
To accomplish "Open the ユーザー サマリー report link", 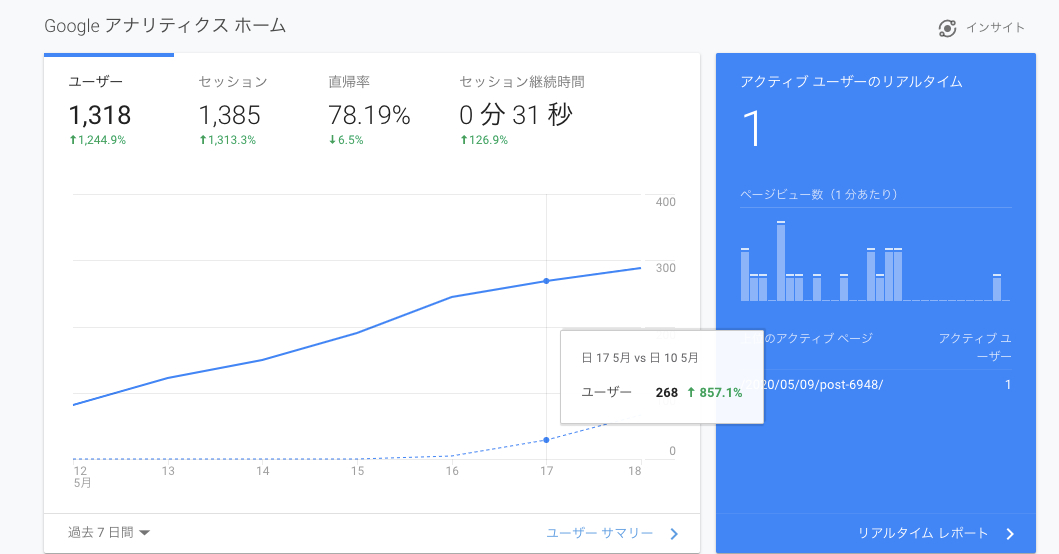I will coord(600,533).
